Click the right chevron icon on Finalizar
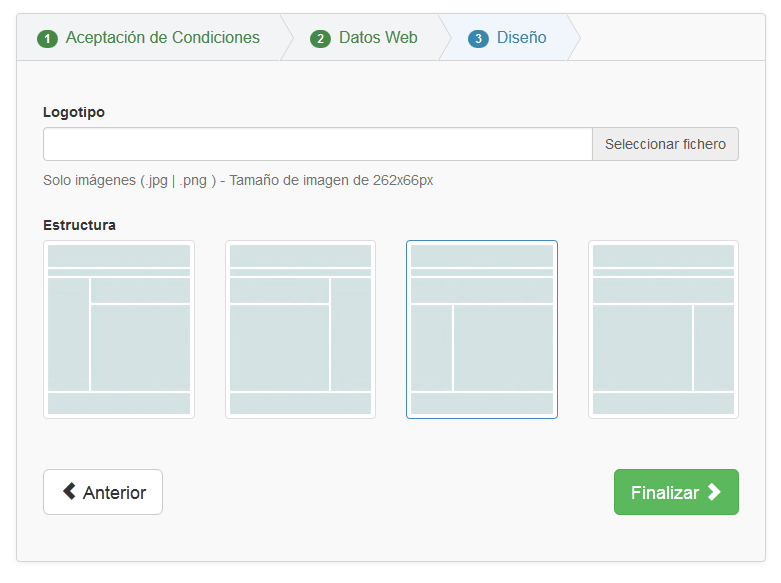 714,491
